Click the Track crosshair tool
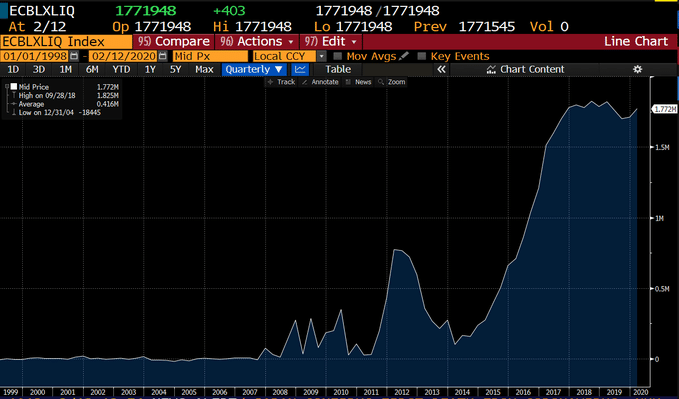 coord(281,82)
